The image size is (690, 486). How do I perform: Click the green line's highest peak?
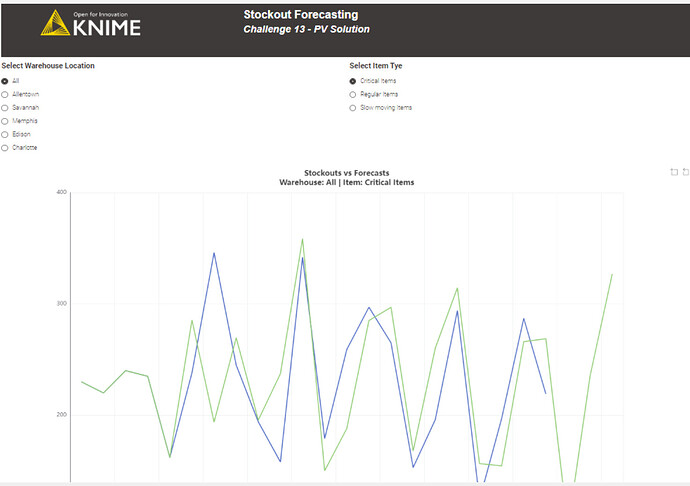click(x=302, y=239)
